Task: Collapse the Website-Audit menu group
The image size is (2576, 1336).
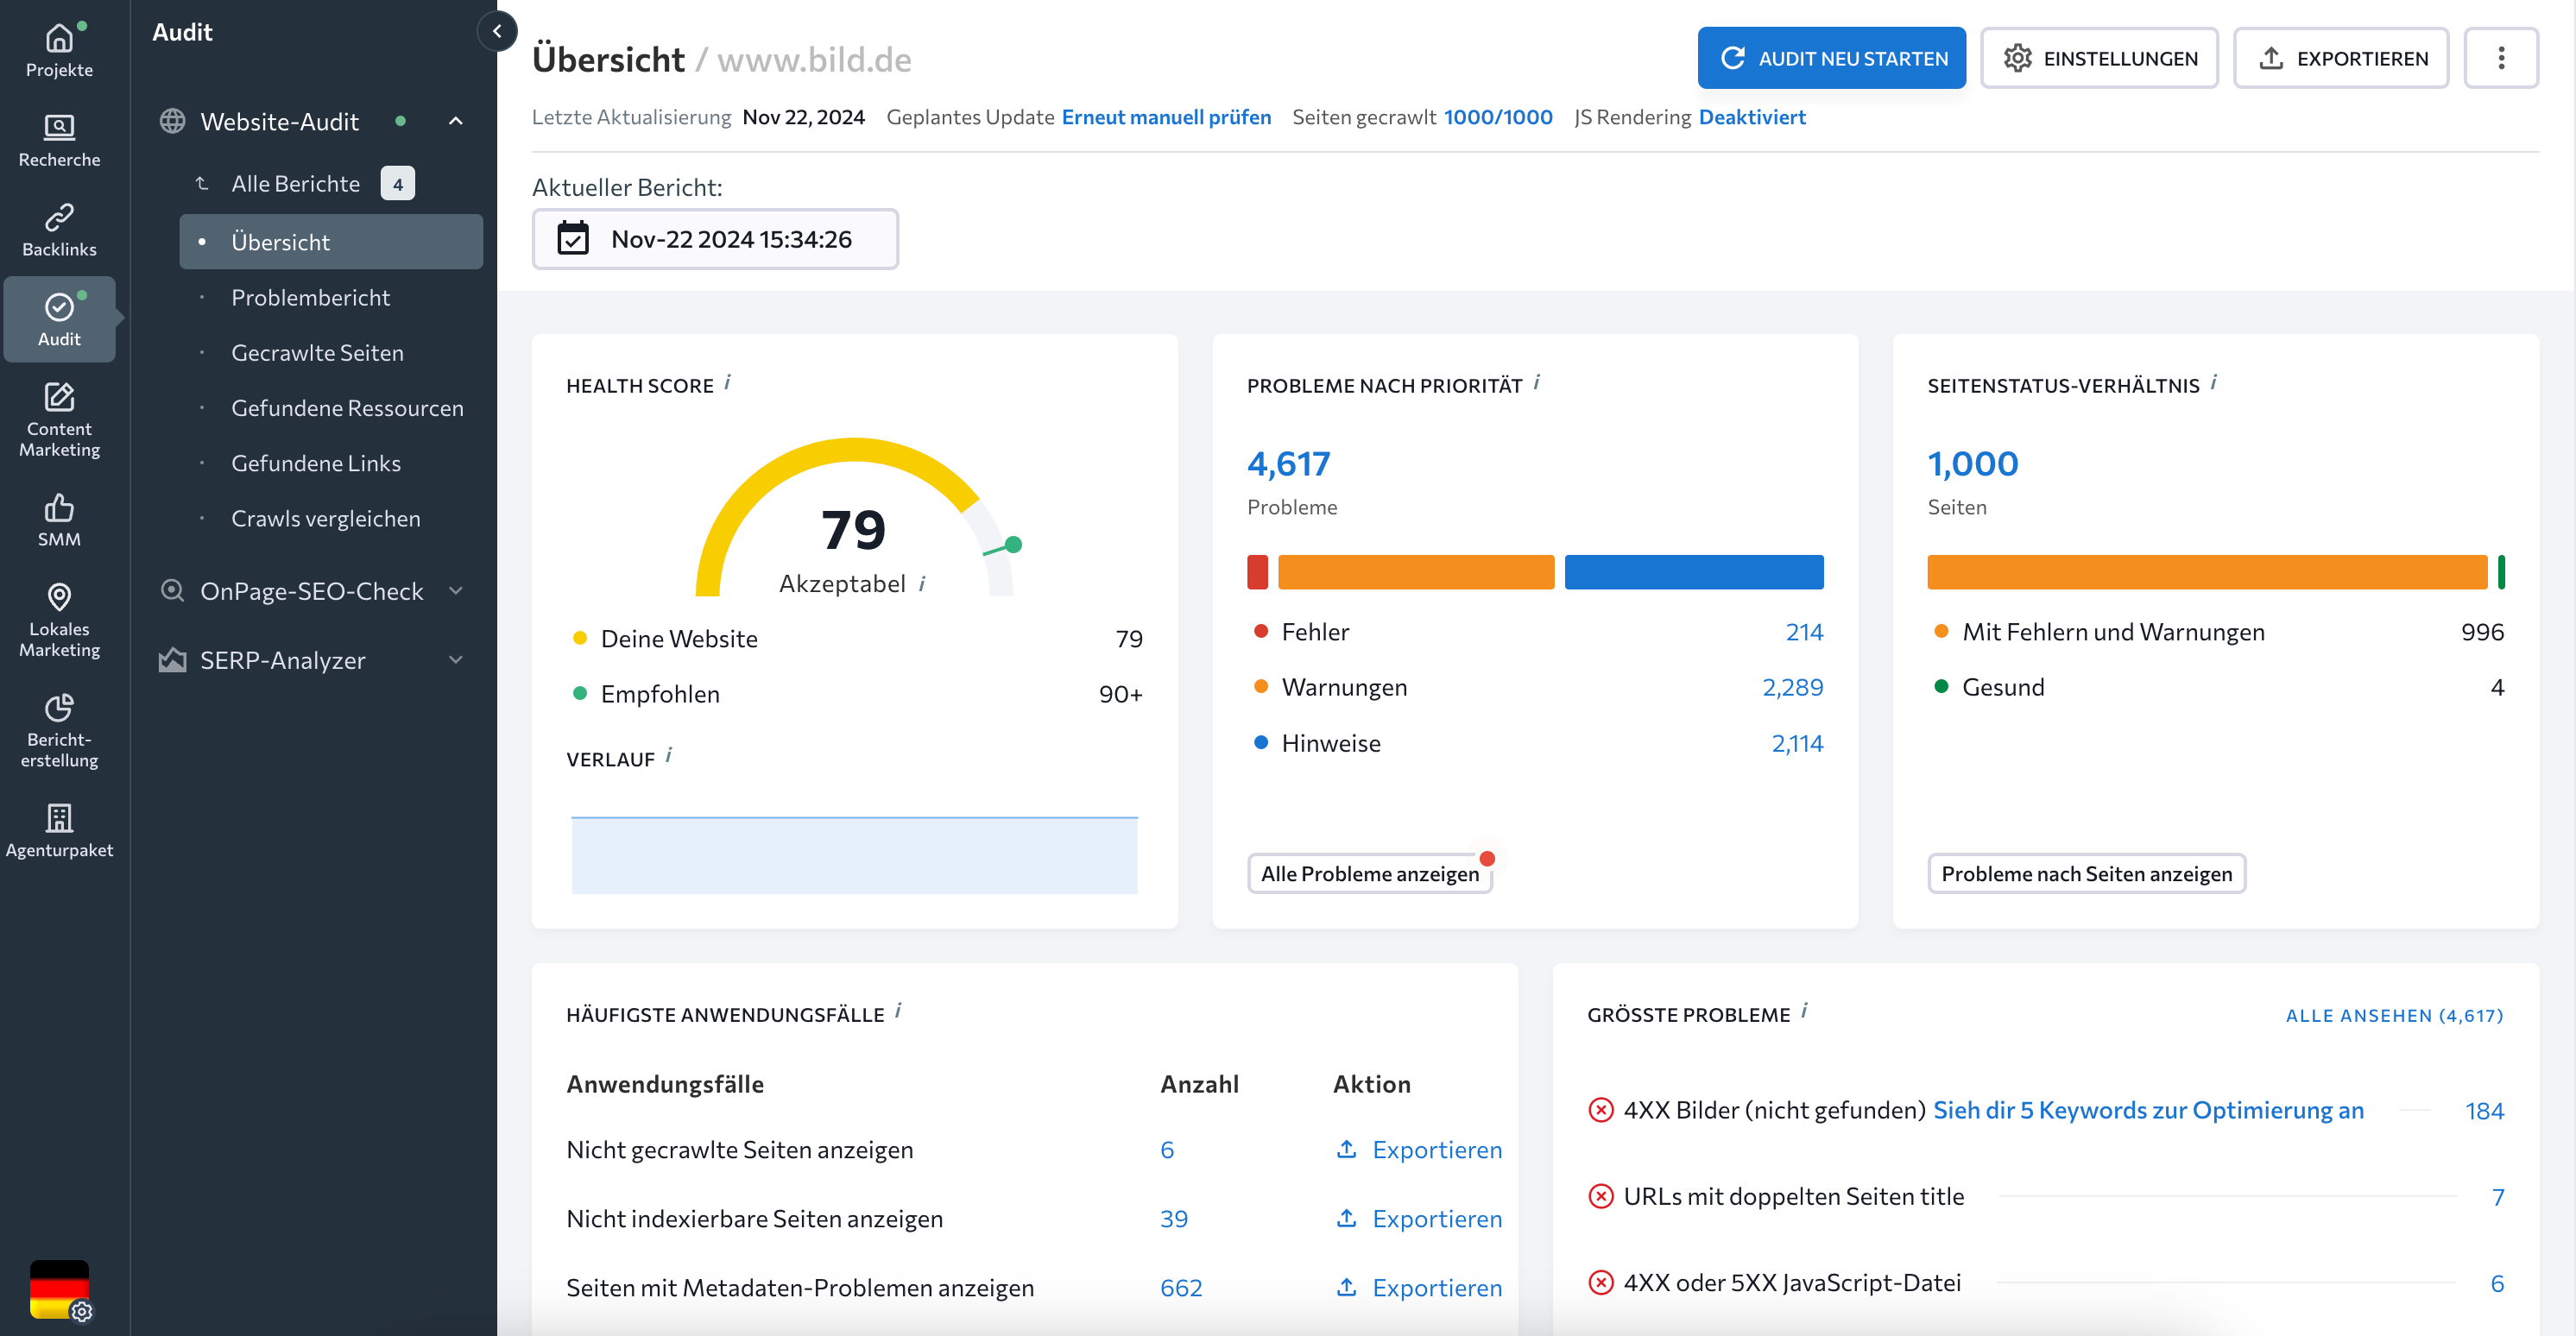Action: point(455,121)
